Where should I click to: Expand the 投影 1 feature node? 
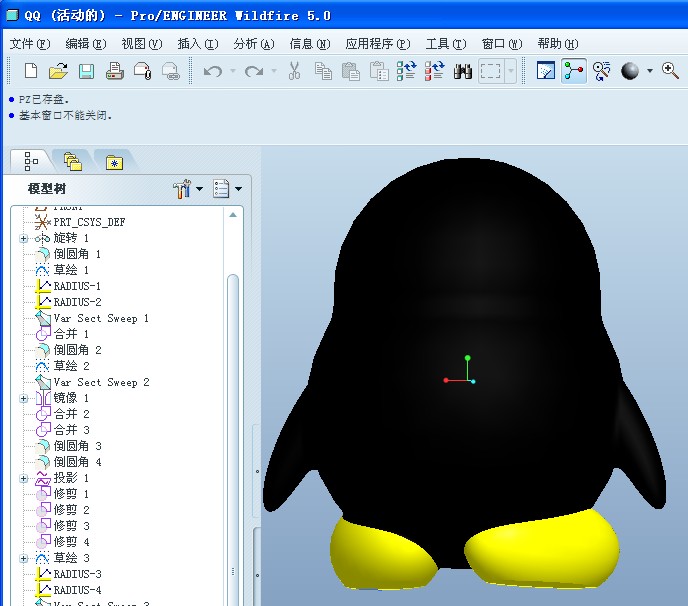[x=23, y=478]
